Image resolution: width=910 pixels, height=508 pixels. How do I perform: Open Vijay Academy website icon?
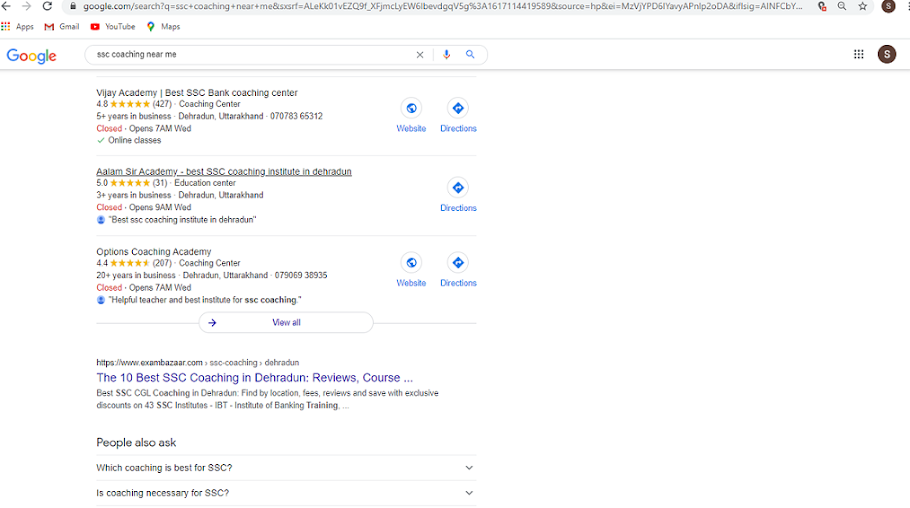[411, 108]
